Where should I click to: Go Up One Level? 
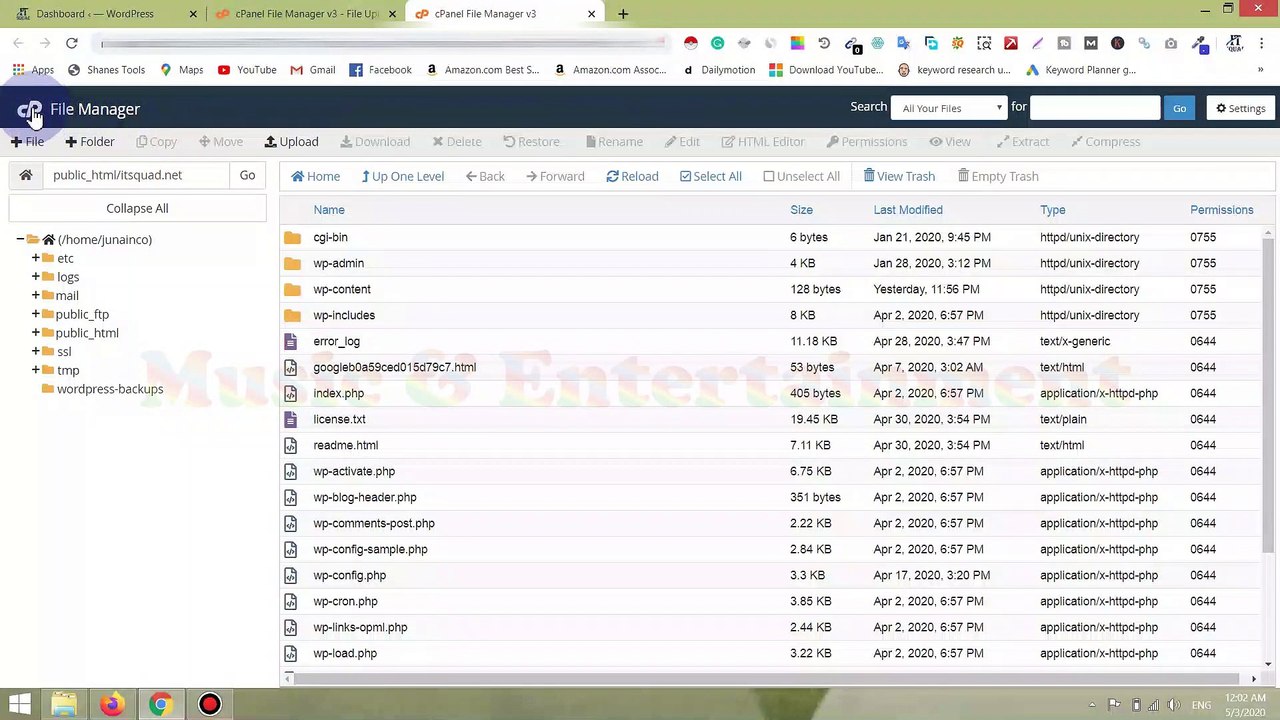click(x=403, y=176)
